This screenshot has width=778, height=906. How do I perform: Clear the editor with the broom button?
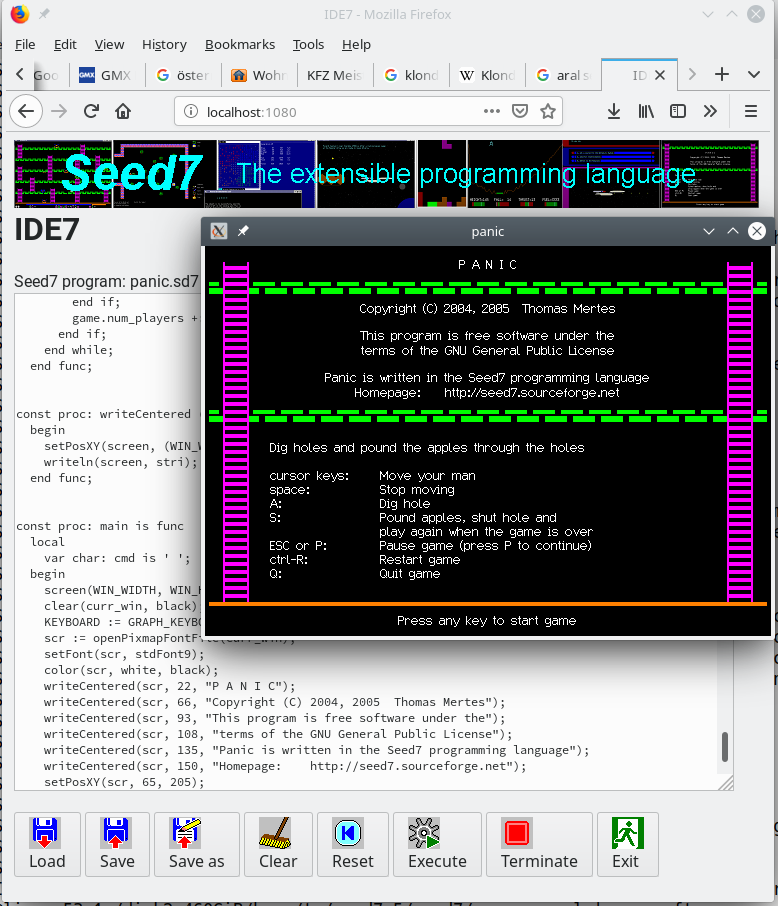(x=278, y=844)
